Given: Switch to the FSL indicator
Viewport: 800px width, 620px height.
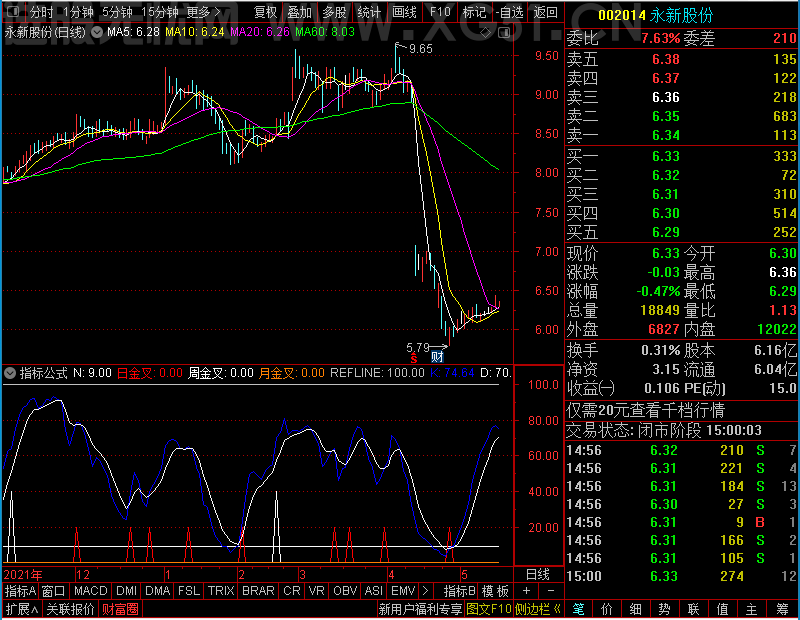Looking at the screenshot, I should coord(189,591).
